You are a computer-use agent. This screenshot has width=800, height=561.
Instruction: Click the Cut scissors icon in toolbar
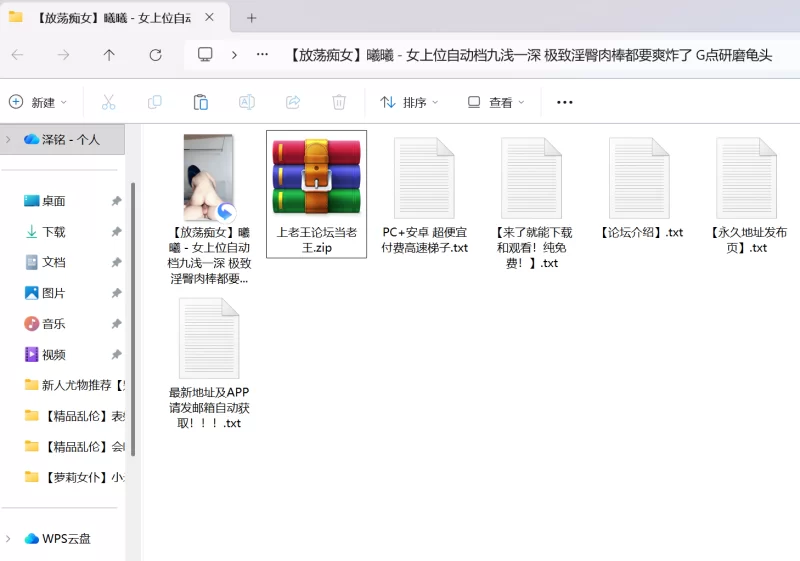point(108,102)
